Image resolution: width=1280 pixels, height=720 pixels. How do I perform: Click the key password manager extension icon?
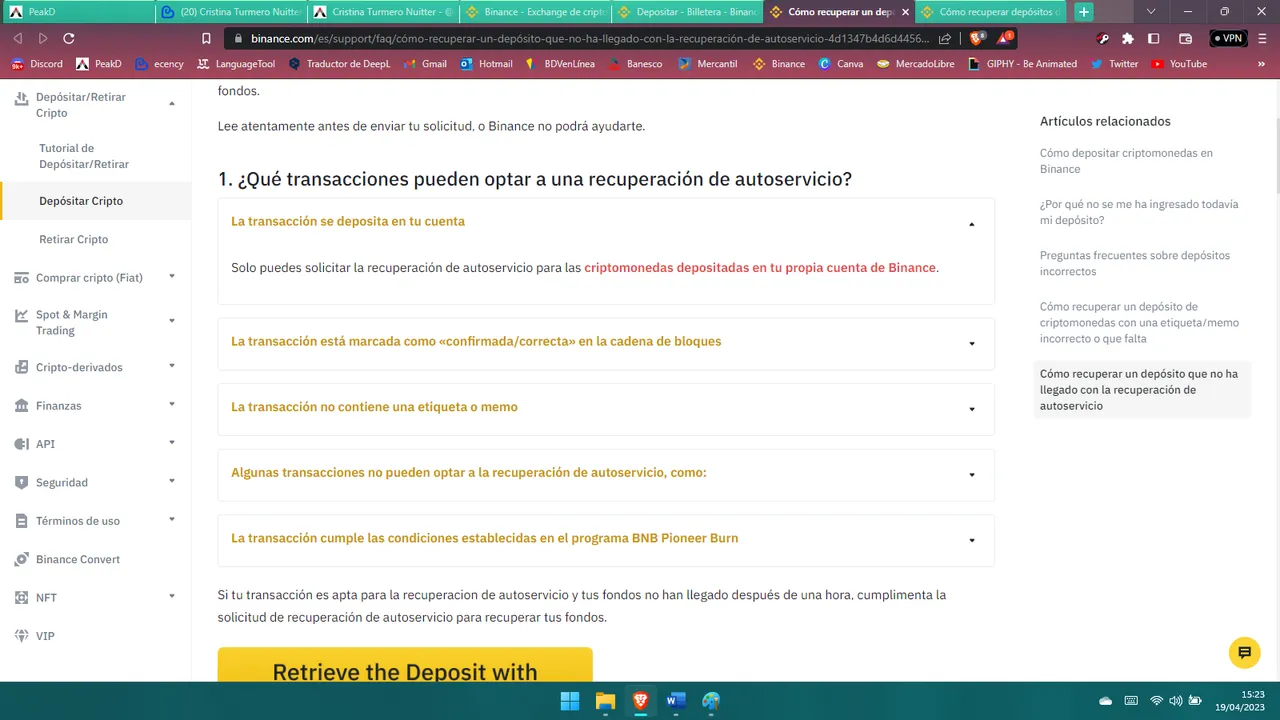[x=1103, y=38]
